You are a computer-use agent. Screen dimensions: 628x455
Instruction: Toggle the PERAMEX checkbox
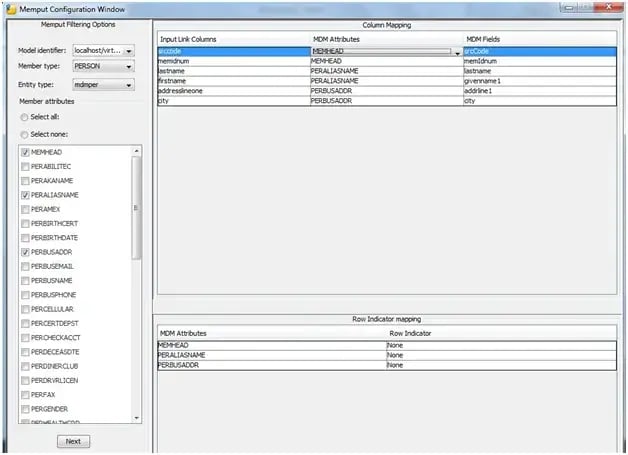click(x=25, y=209)
